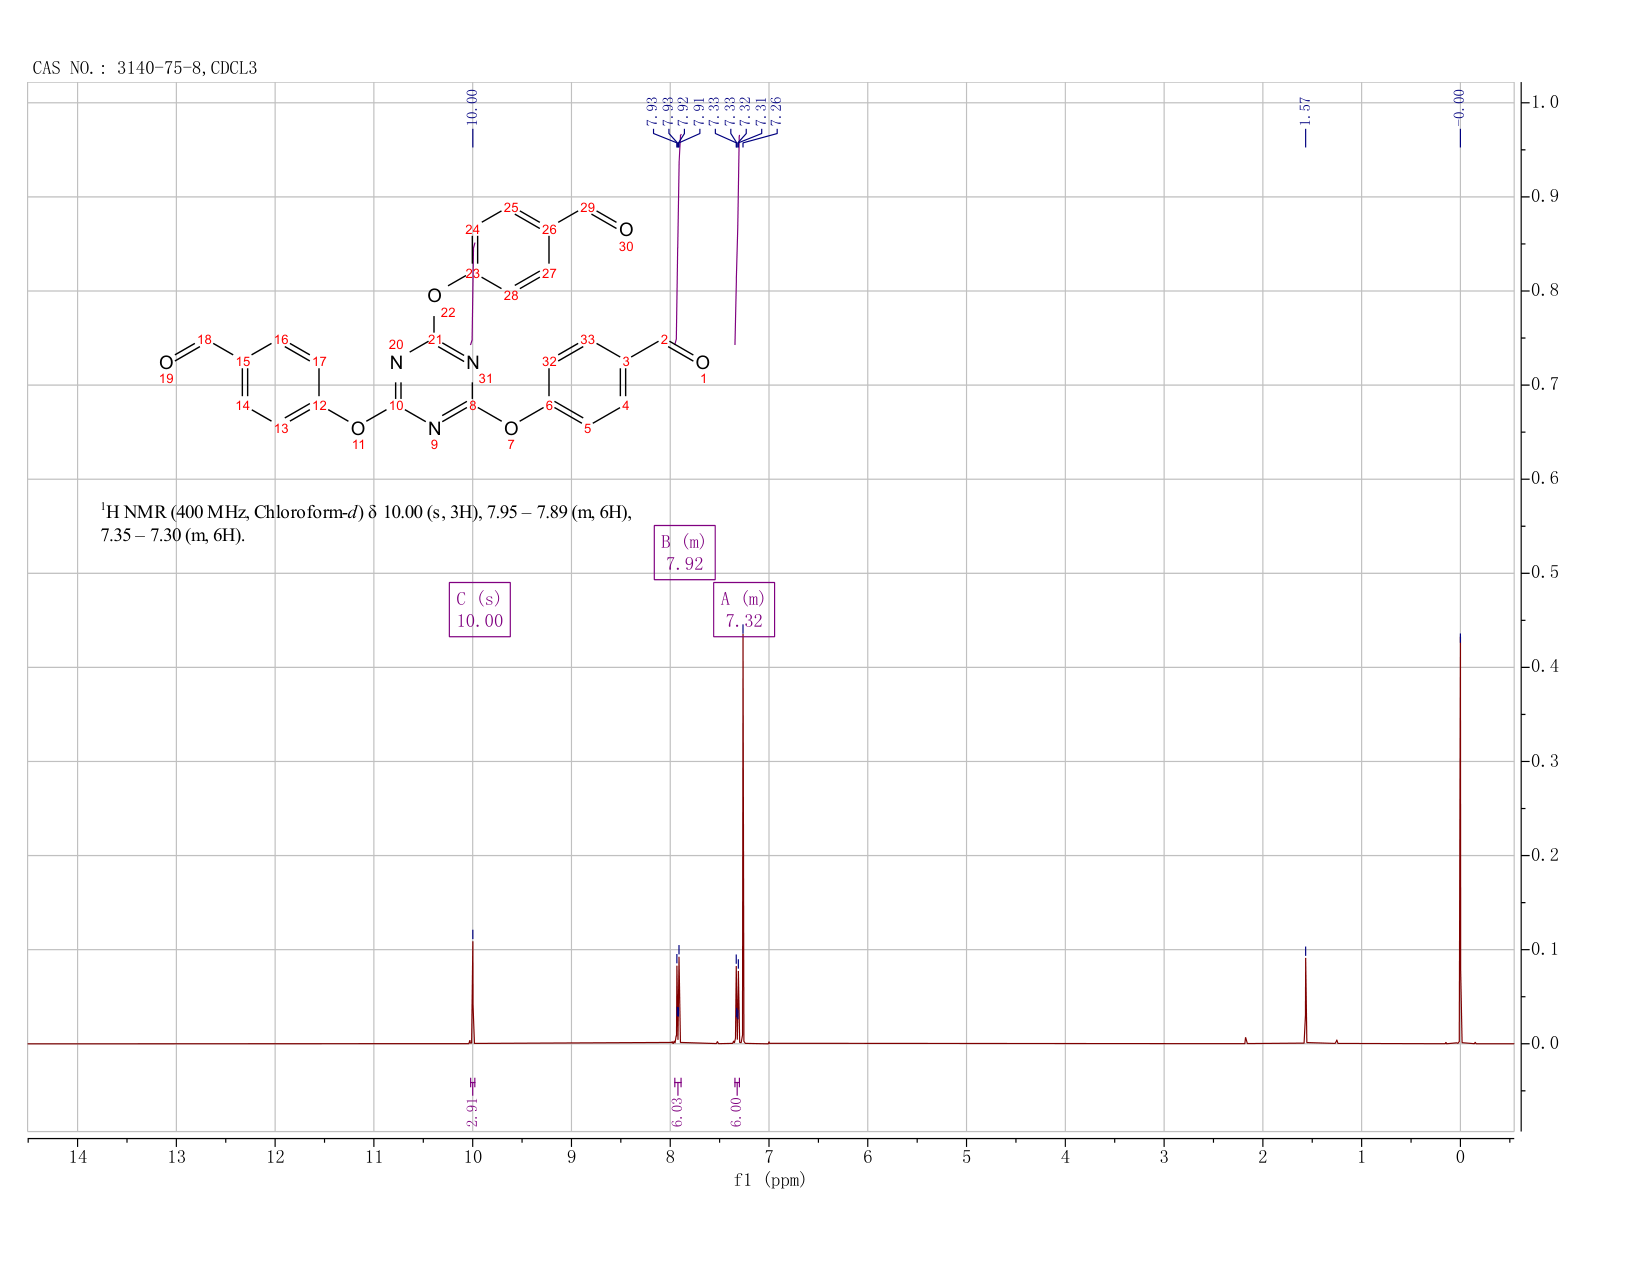The width and height of the screenshot is (1650, 1275).
Task: Click the 0.6 intensity axis label
Action: (1546, 479)
